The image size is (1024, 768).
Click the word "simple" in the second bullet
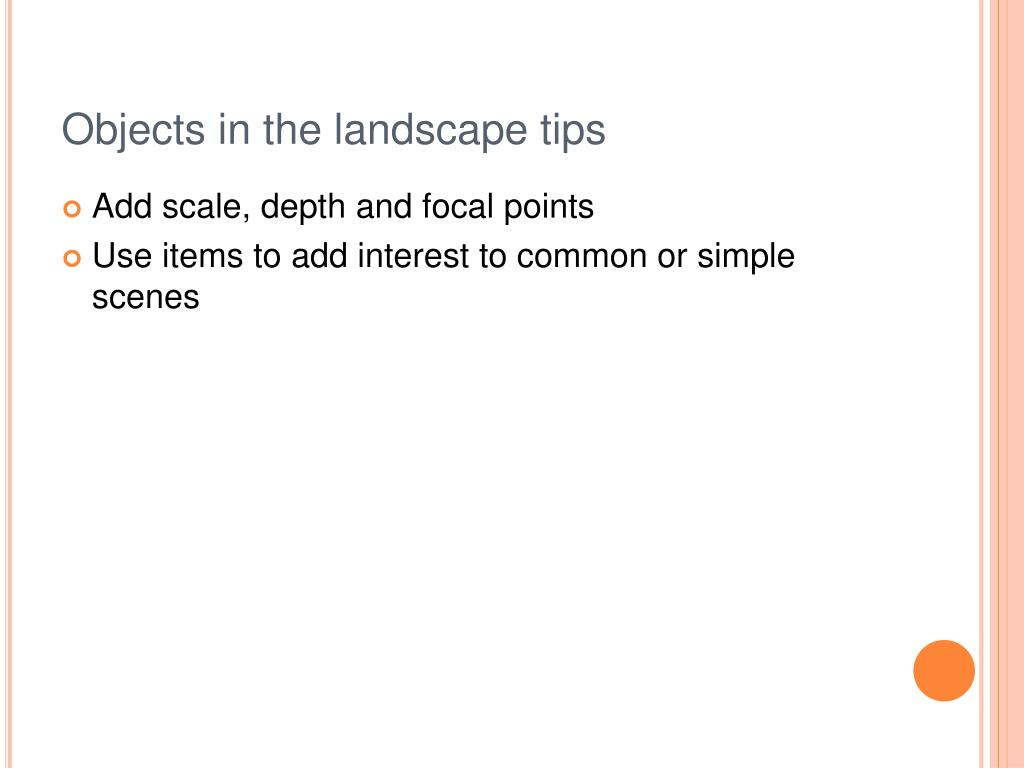click(x=746, y=257)
